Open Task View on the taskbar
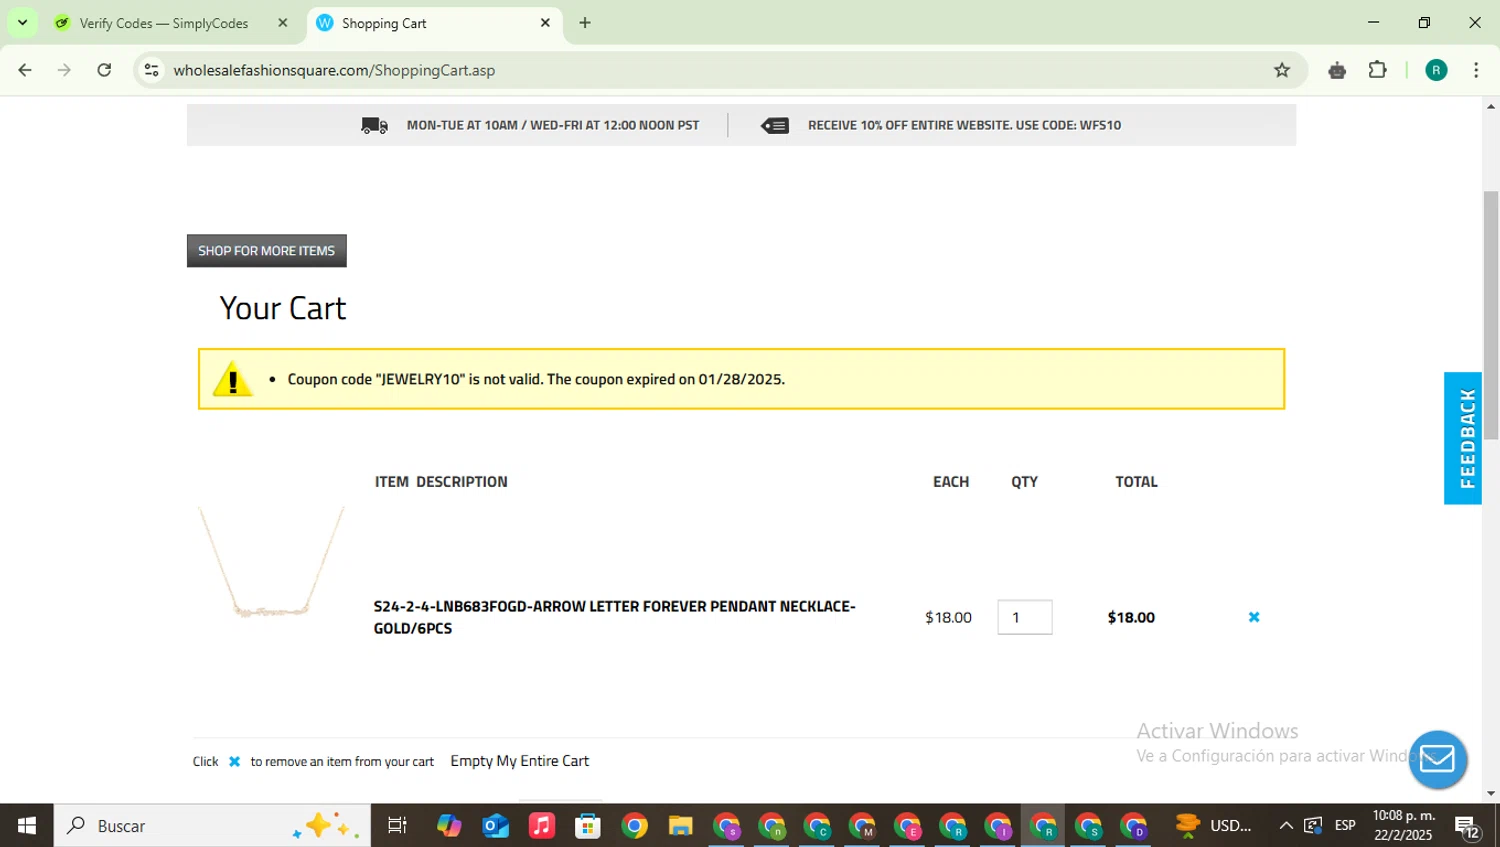This screenshot has width=1500, height=847. coord(397,826)
